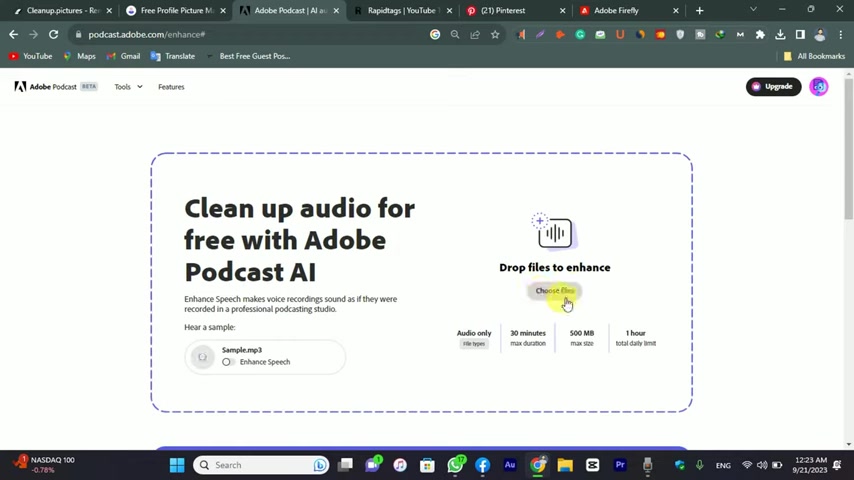This screenshot has width=854, height=480.
Task: Click the zoom magnifier icon in address bar
Action: pyautogui.click(x=455, y=34)
